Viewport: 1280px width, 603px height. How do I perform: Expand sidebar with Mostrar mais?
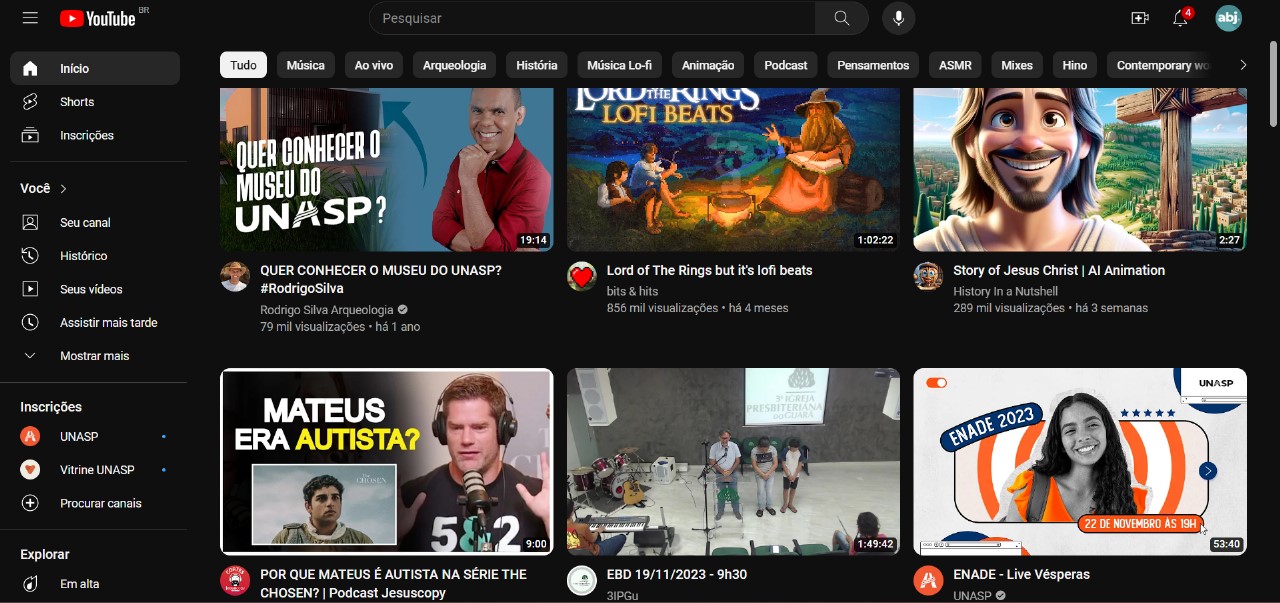(95, 356)
